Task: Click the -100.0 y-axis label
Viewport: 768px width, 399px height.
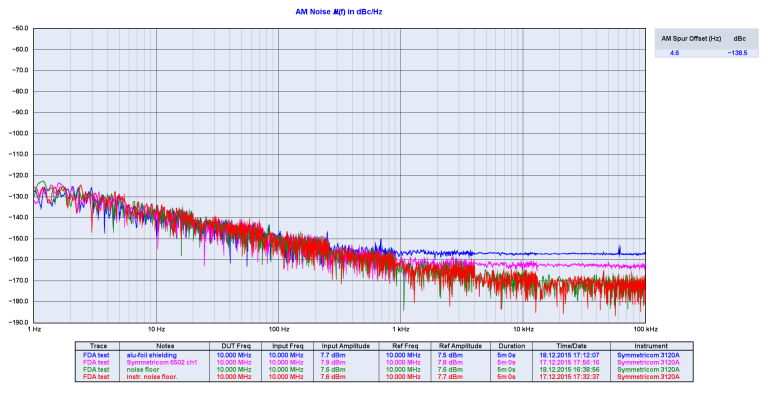Action: pos(20,133)
